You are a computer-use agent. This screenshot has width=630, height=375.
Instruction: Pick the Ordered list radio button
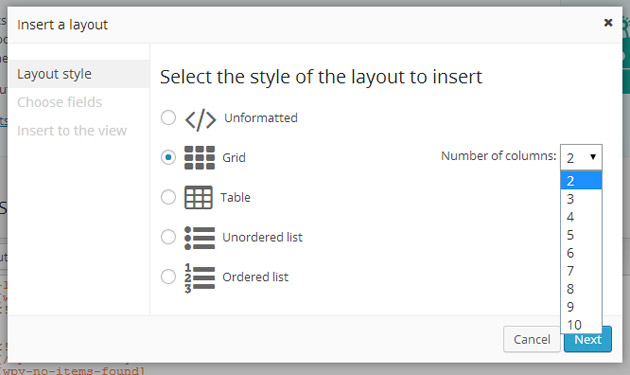168,277
